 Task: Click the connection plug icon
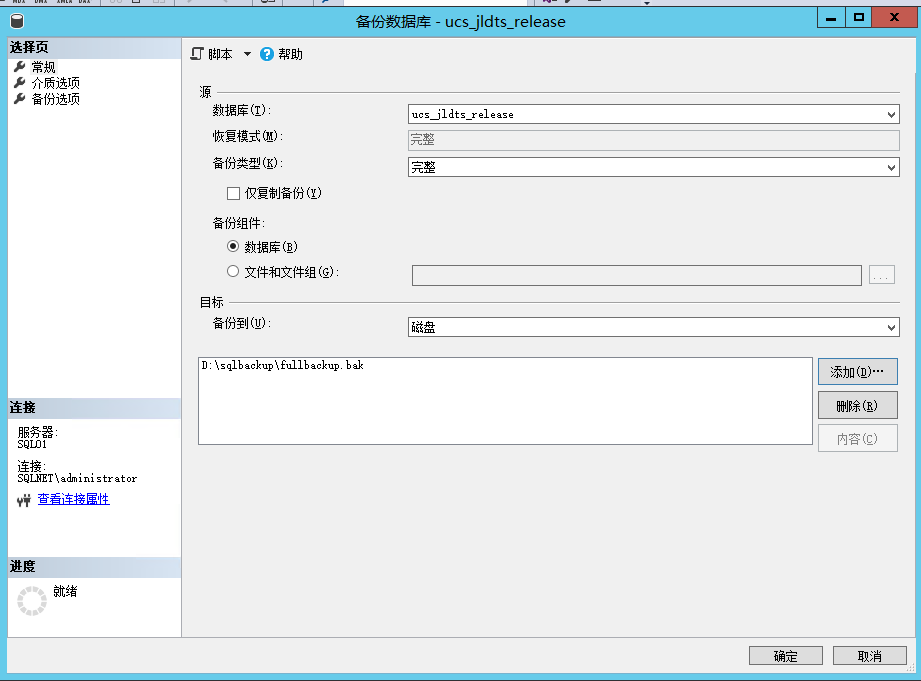click(23, 500)
